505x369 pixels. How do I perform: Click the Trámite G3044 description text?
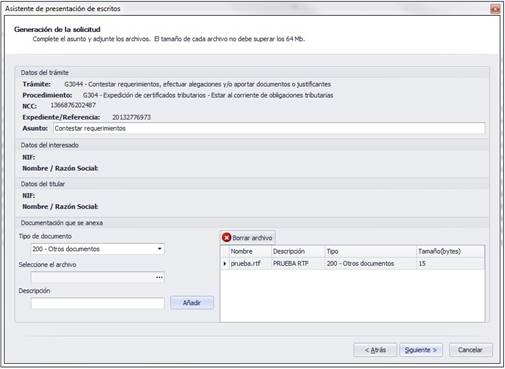coord(197,84)
